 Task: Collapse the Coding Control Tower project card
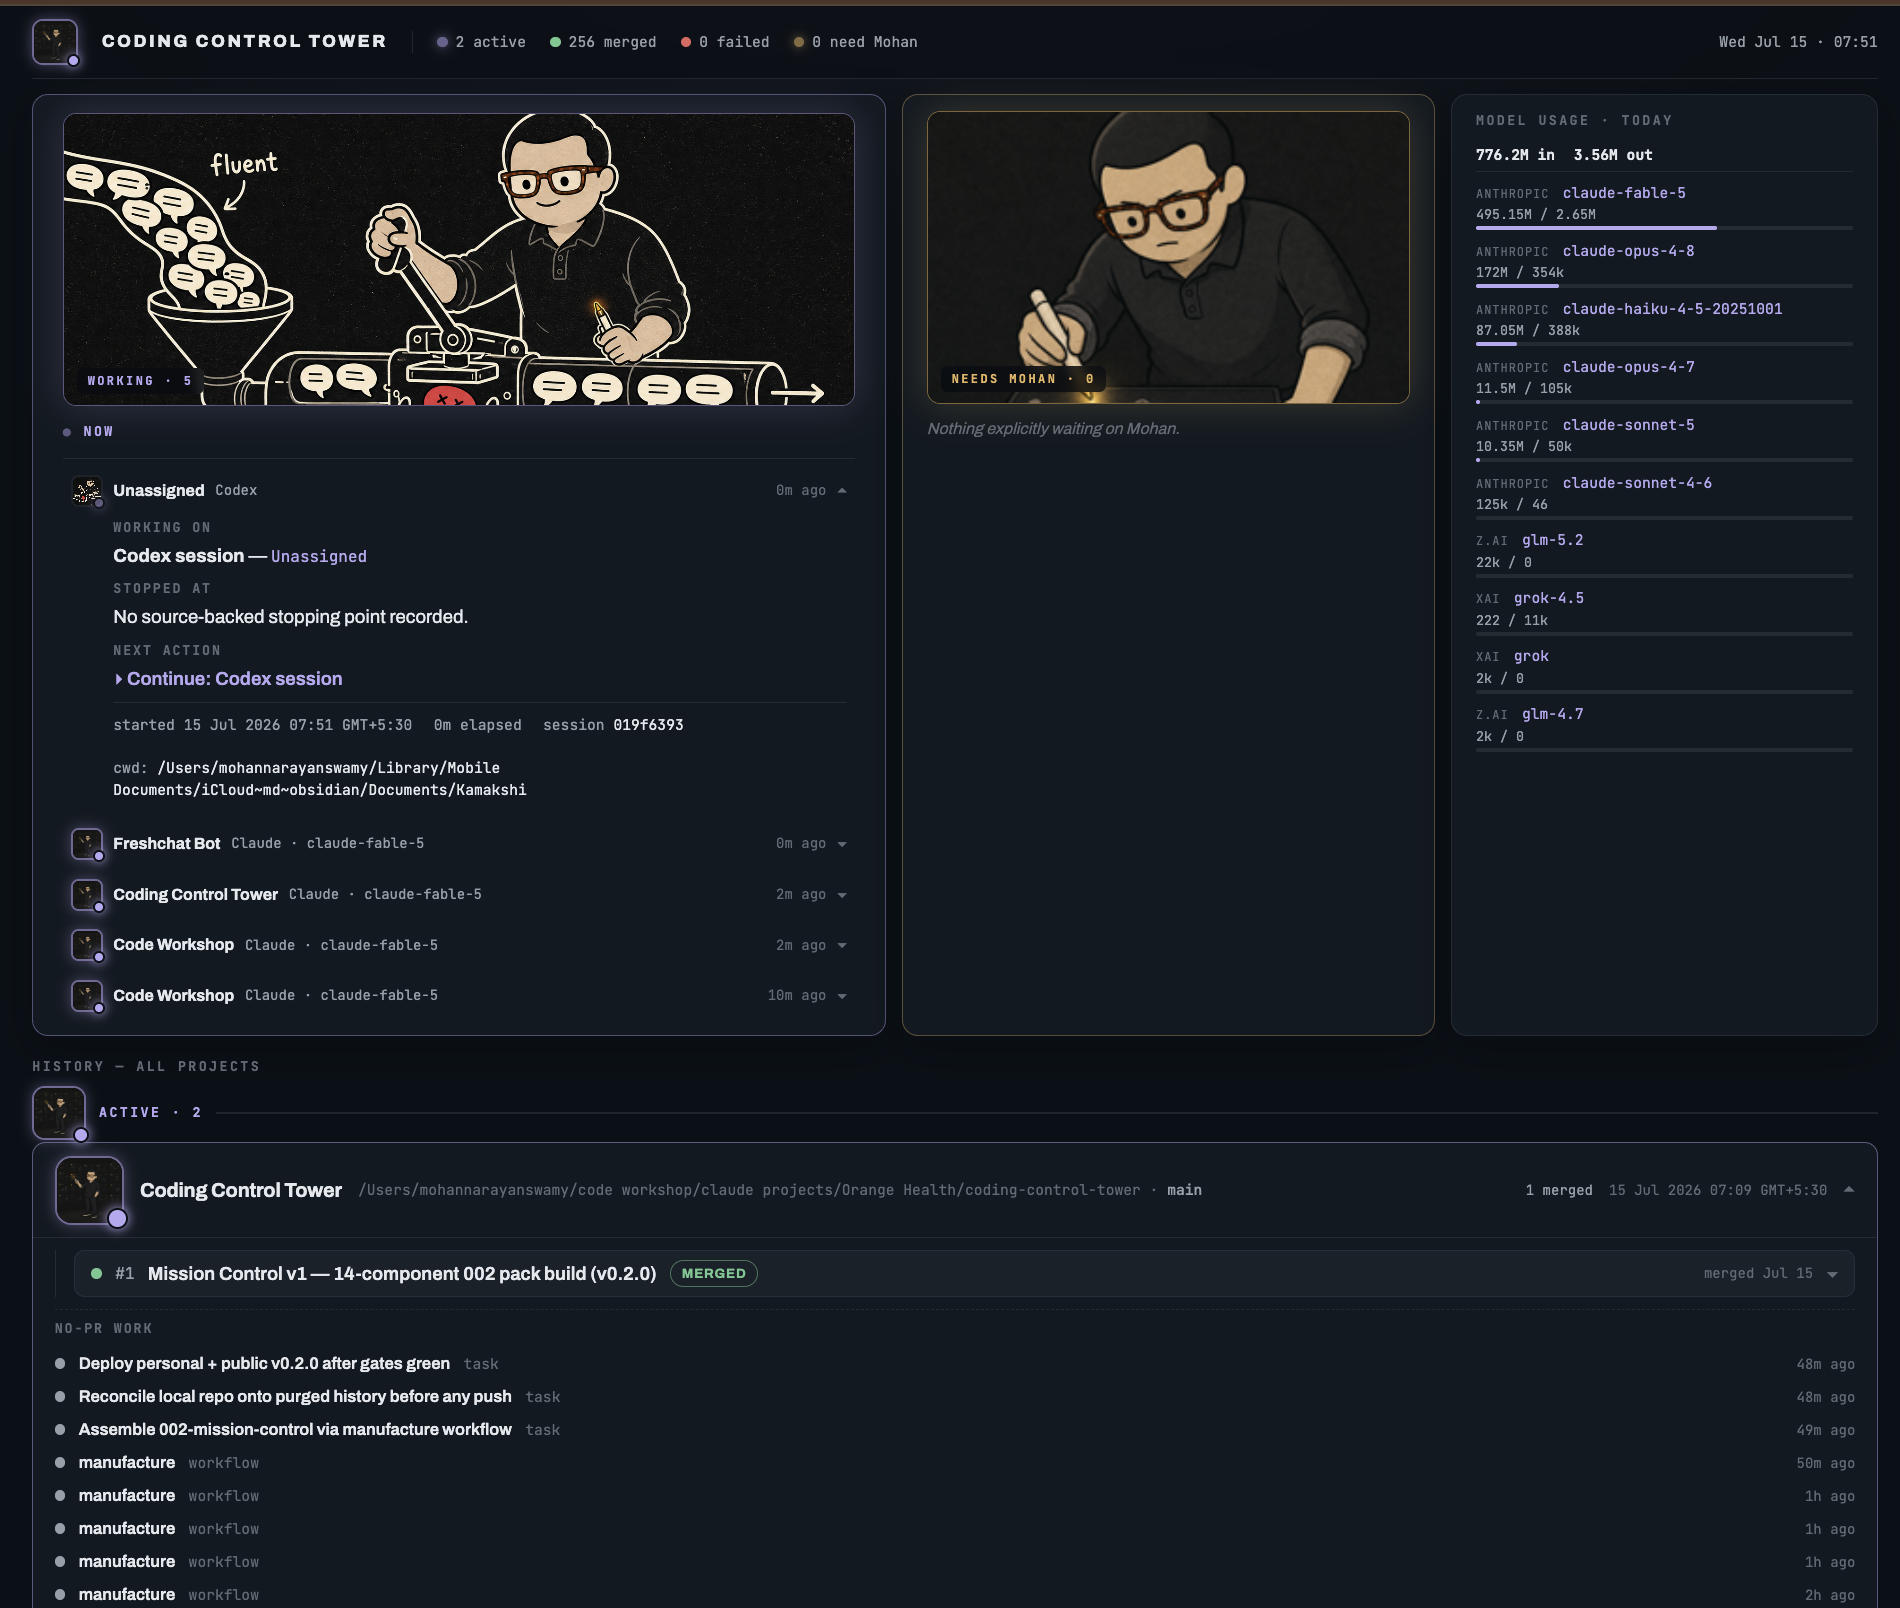1849,1189
